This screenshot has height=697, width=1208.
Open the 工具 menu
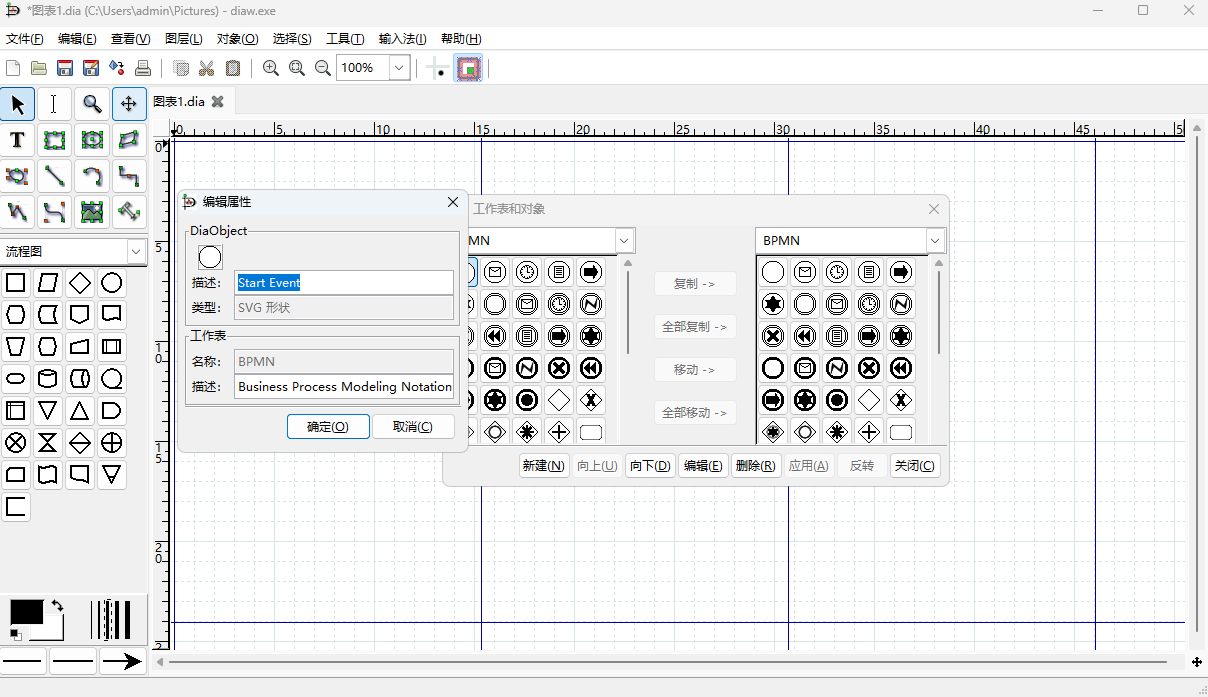click(345, 39)
